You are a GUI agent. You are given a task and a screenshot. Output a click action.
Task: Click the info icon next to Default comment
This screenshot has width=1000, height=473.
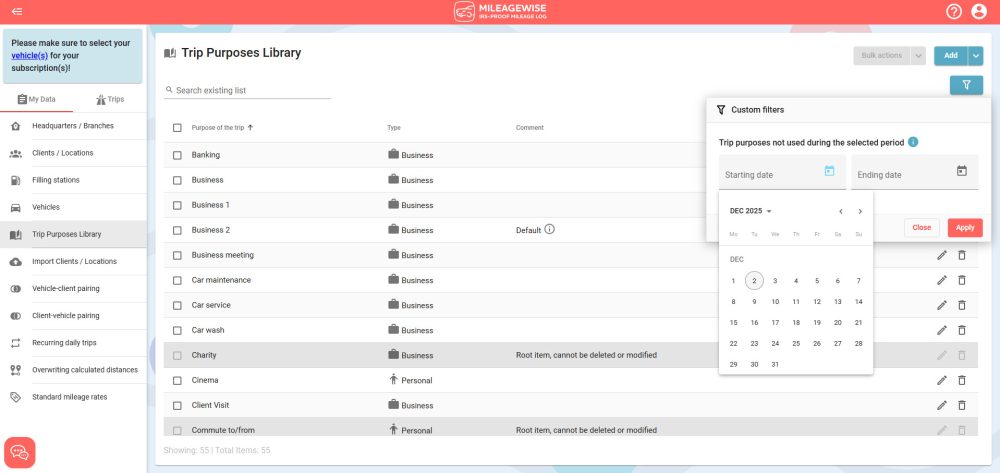point(549,229)
